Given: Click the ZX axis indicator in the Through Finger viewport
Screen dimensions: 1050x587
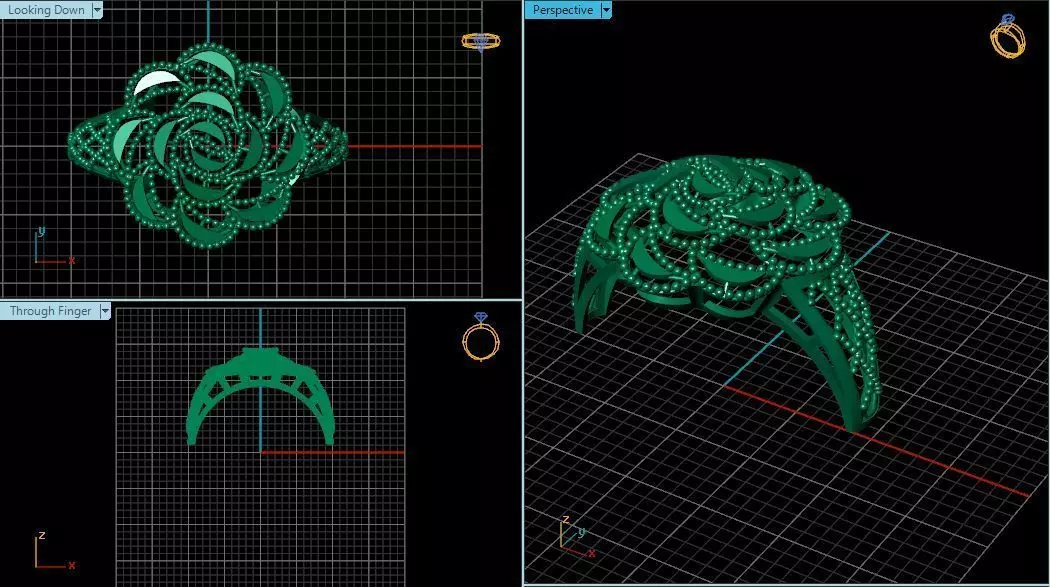Looking at the screenshot, I should click(53, 551).
